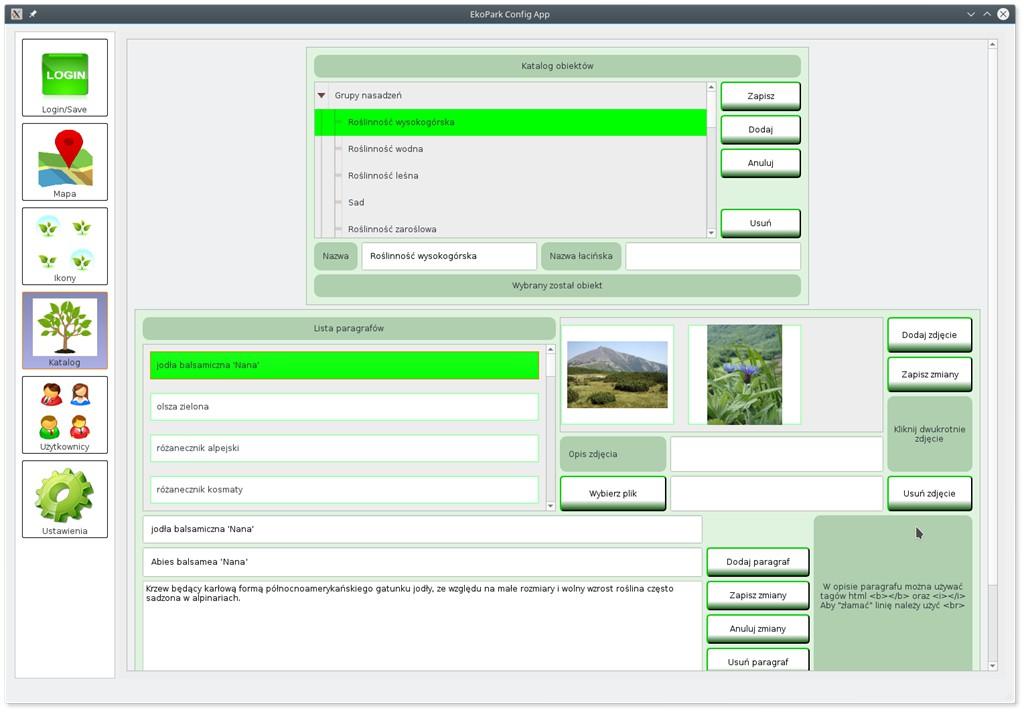The width and height of the screenshot is (1024, 712).
Task: Click catalog tree scrollbar down arrow
Action: pyautogui.click(x=711, y=233)
